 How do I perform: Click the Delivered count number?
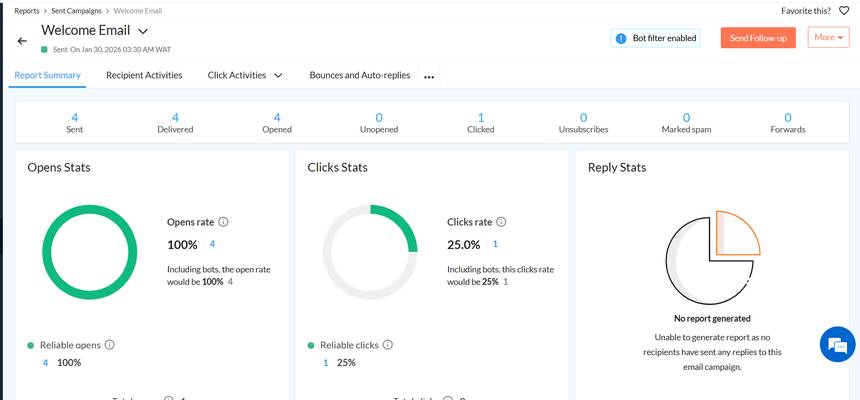(175, 117)
